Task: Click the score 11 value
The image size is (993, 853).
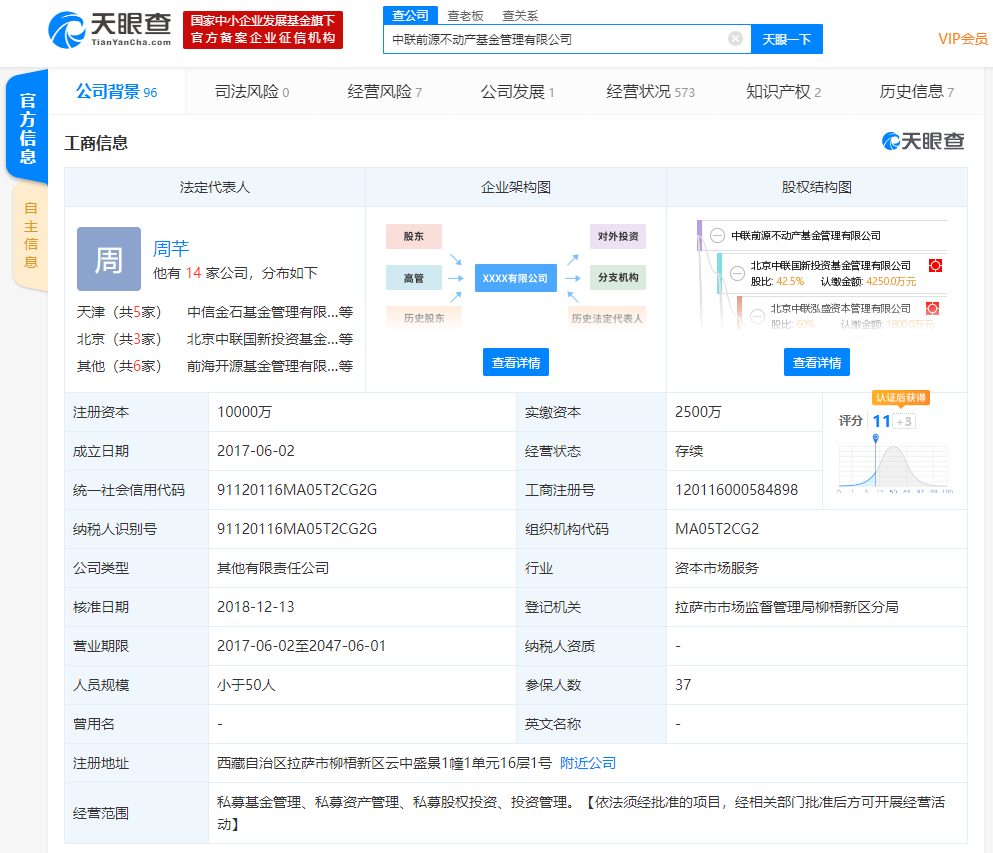Action: tap(881, 421)
